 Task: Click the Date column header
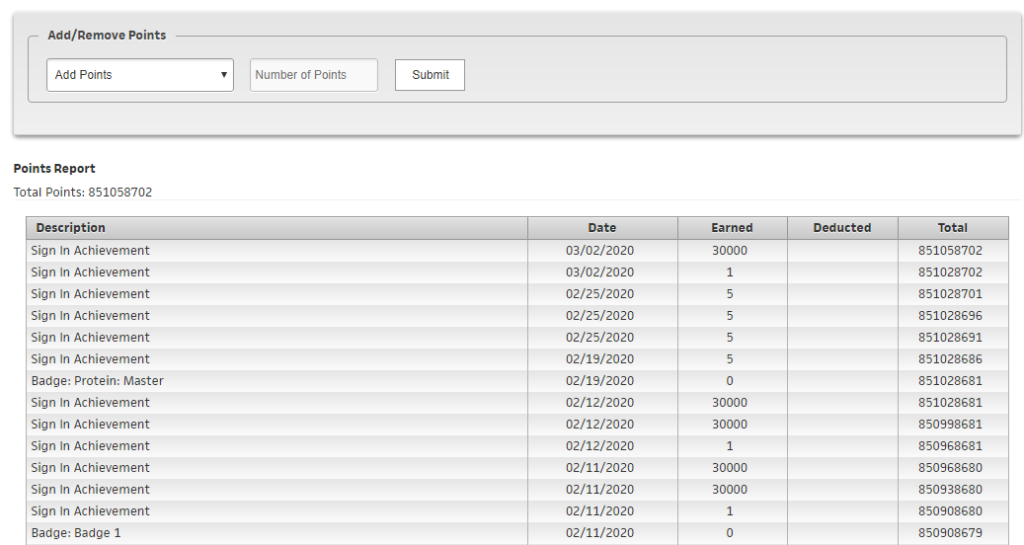(x=601, y=228)
